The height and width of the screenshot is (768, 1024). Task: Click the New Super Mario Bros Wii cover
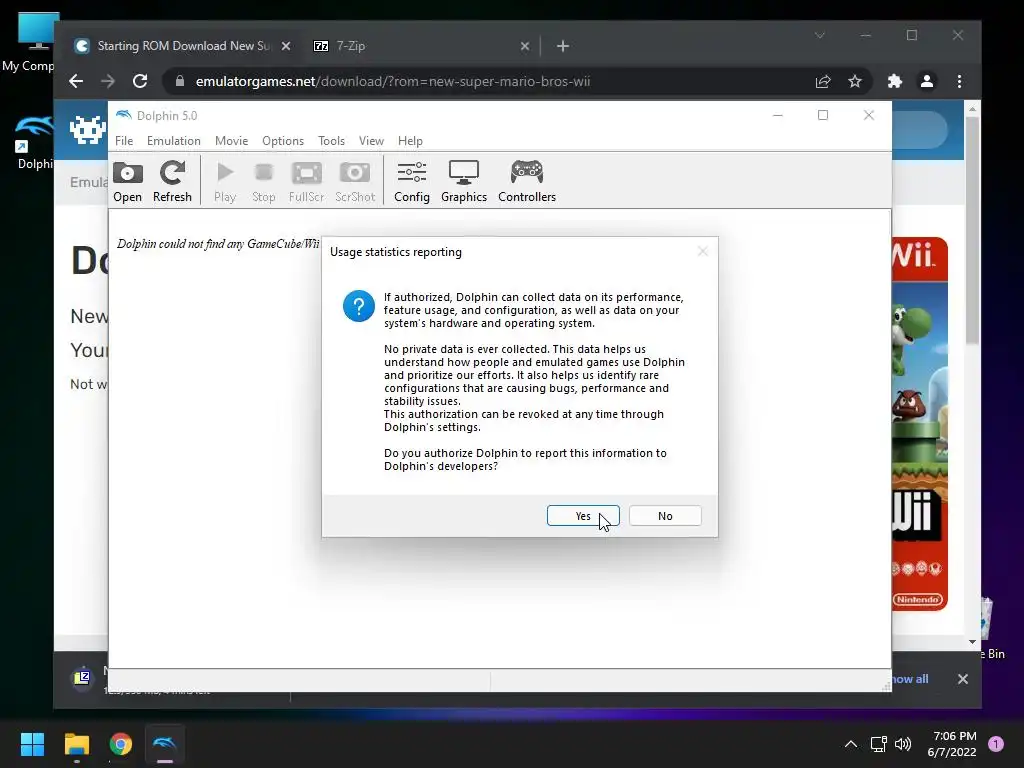(920, 424)
